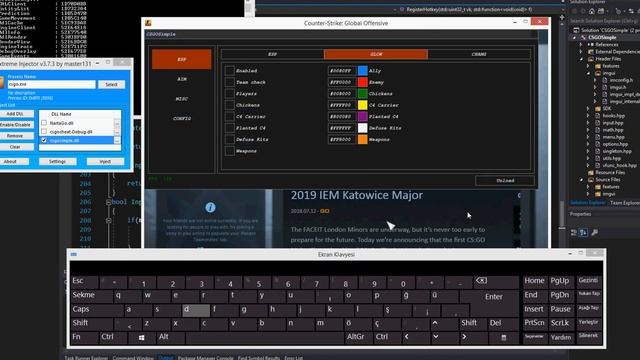Open Settings in Extreme Injector
This screenshot has width=640, height=360.
click(x=58, y=162)
